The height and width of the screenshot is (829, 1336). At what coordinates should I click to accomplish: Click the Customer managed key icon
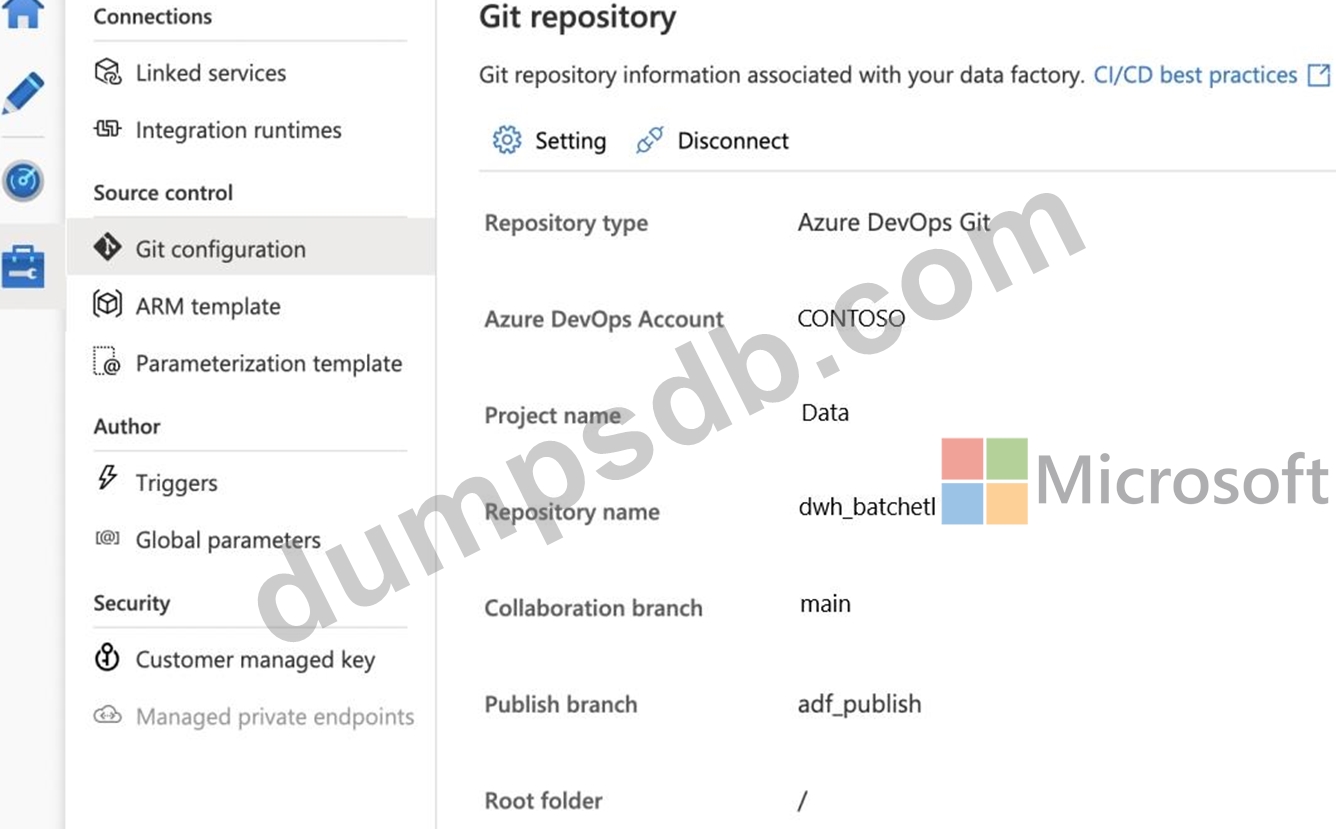pyautogui.click(x=107, y=658)
